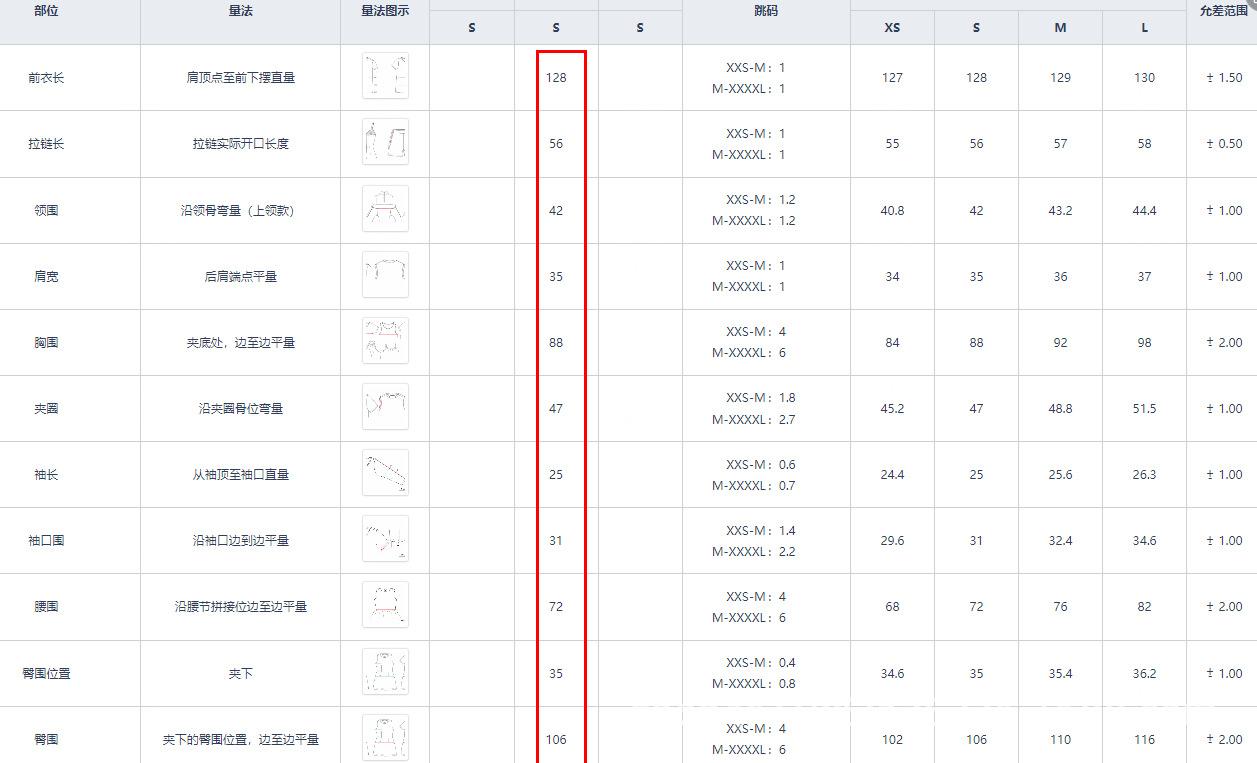Click the 领围 measurement diagram icon
This screenshot has height=763, width=1257.
tap(385, 210)
